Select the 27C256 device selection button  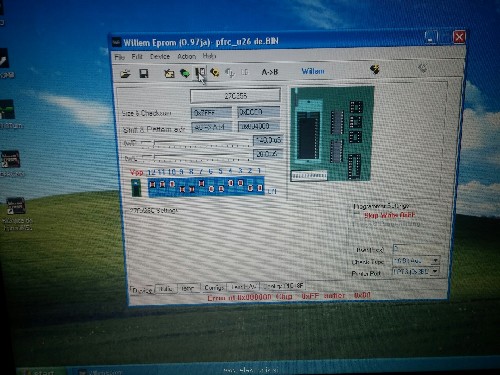[x=235, y=96]
